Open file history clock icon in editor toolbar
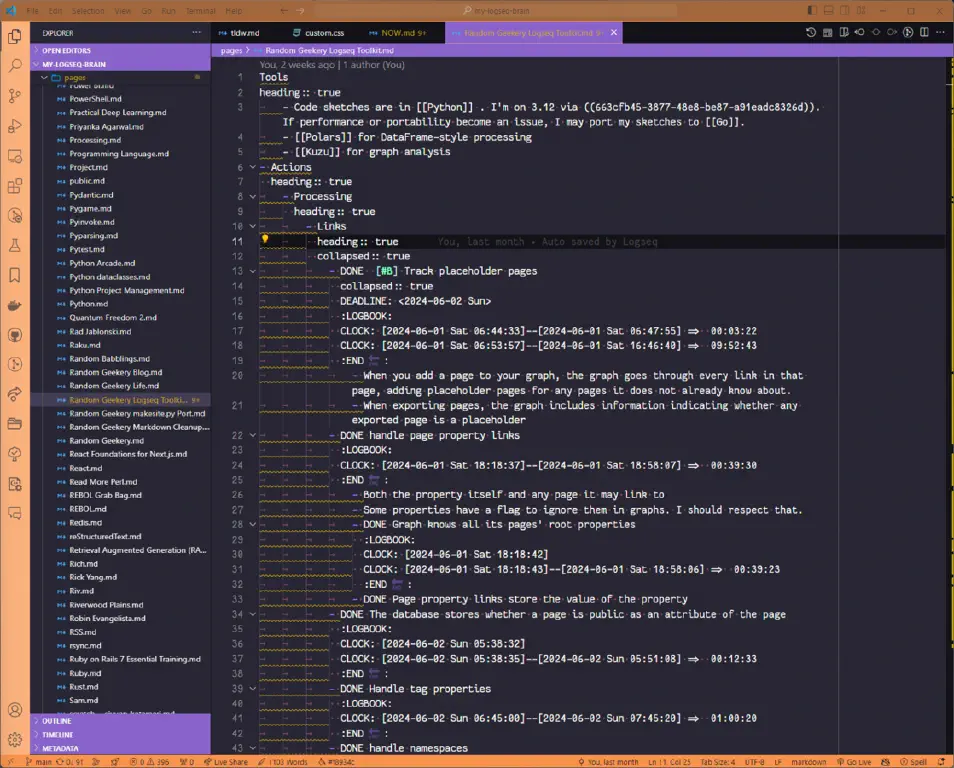The width and height of the screenshot is (954, 768). [811, 32]
